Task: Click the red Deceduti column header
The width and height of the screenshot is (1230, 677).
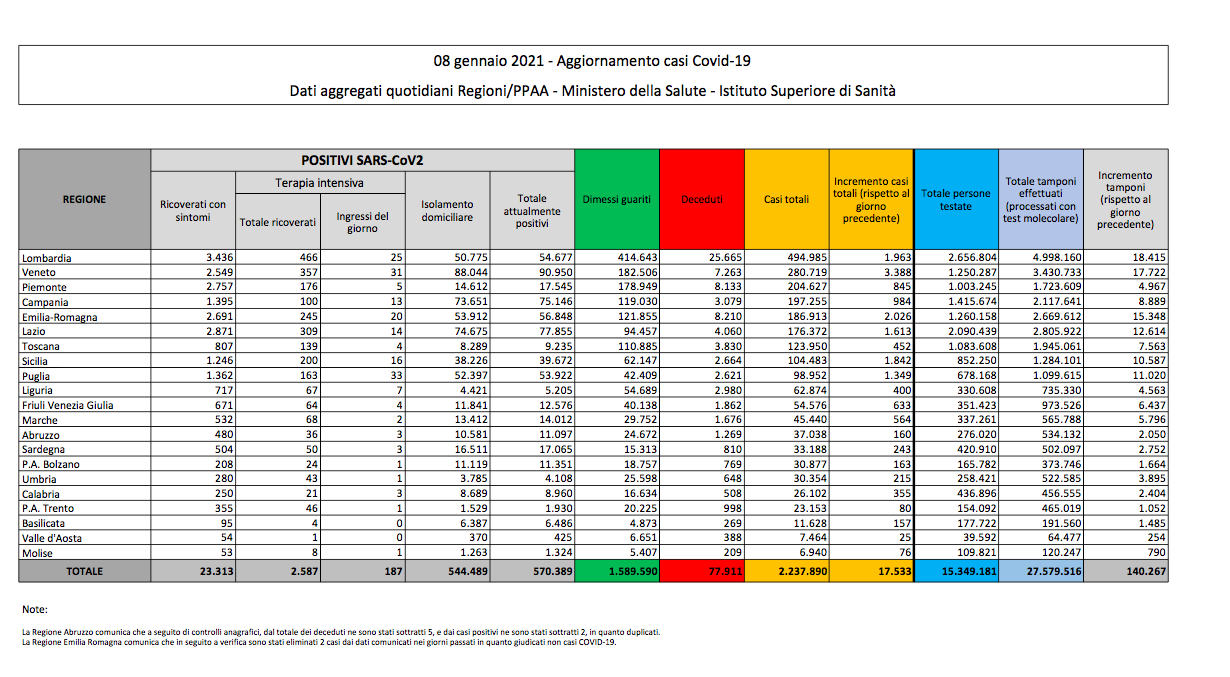Action: point(701,199)
